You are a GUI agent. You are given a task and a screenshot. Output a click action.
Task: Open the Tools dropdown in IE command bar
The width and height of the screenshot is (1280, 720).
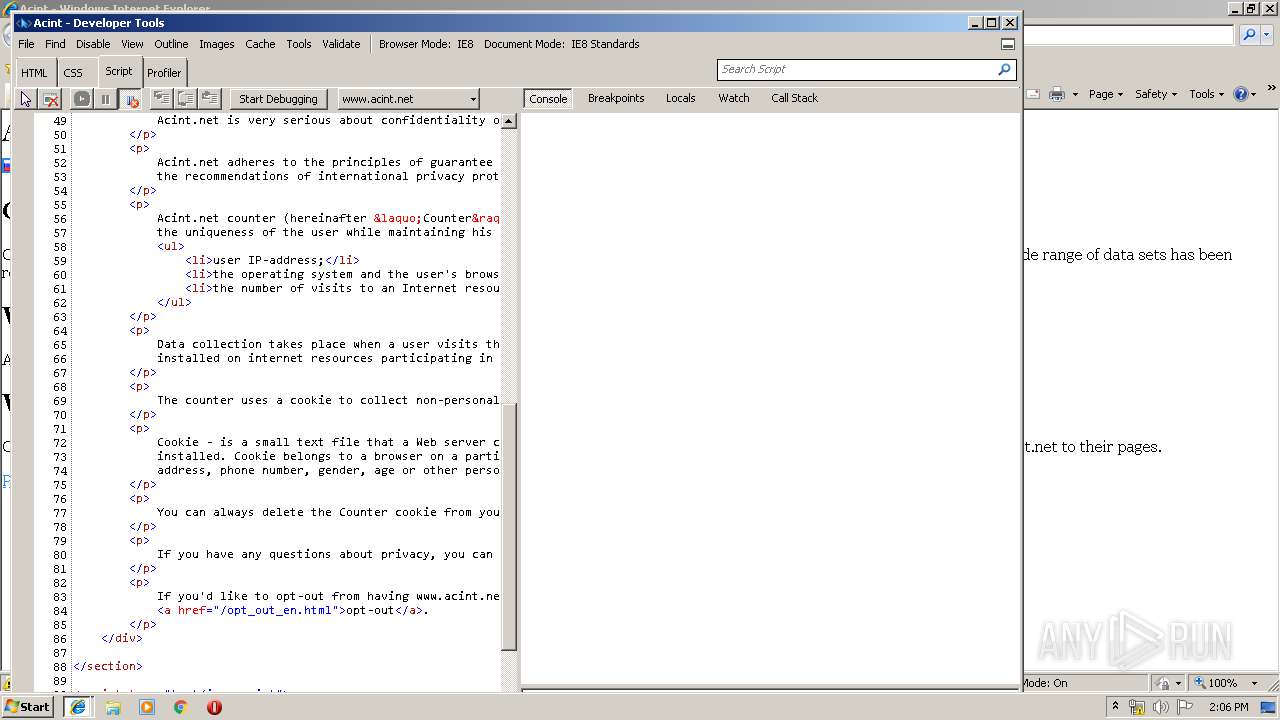(x=1206, y=94)
